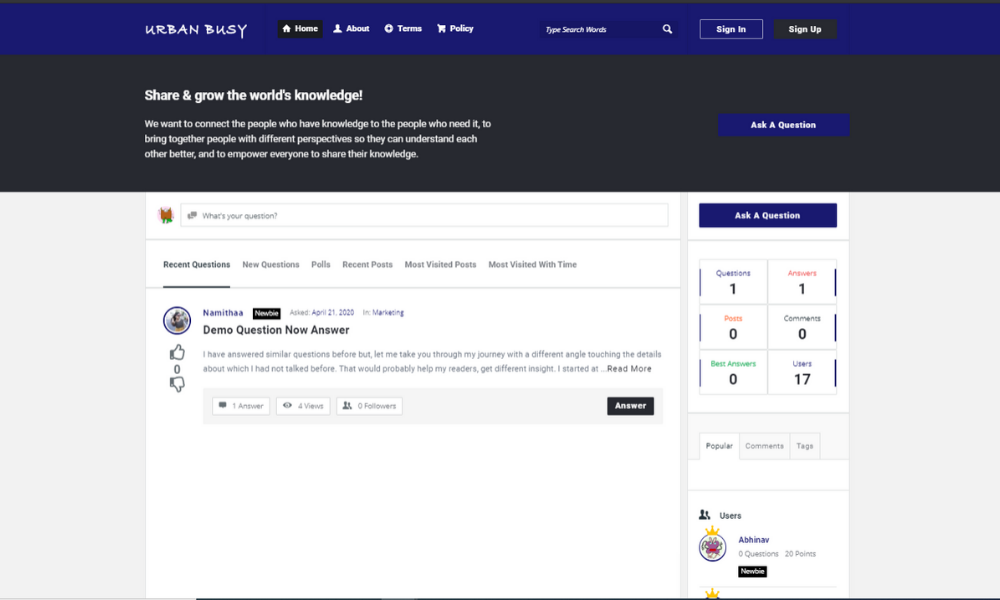This screenshot has height=600, width=1000.
Task: Open the 1 Answer count button
Action: (241, 406)
